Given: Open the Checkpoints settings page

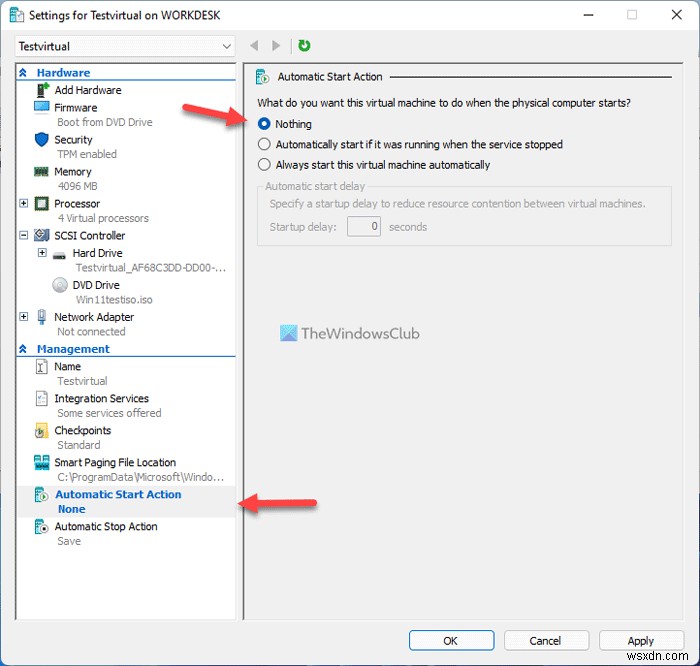Looking at the screenshot, I should pyautogui.click(x=83, y=430).
